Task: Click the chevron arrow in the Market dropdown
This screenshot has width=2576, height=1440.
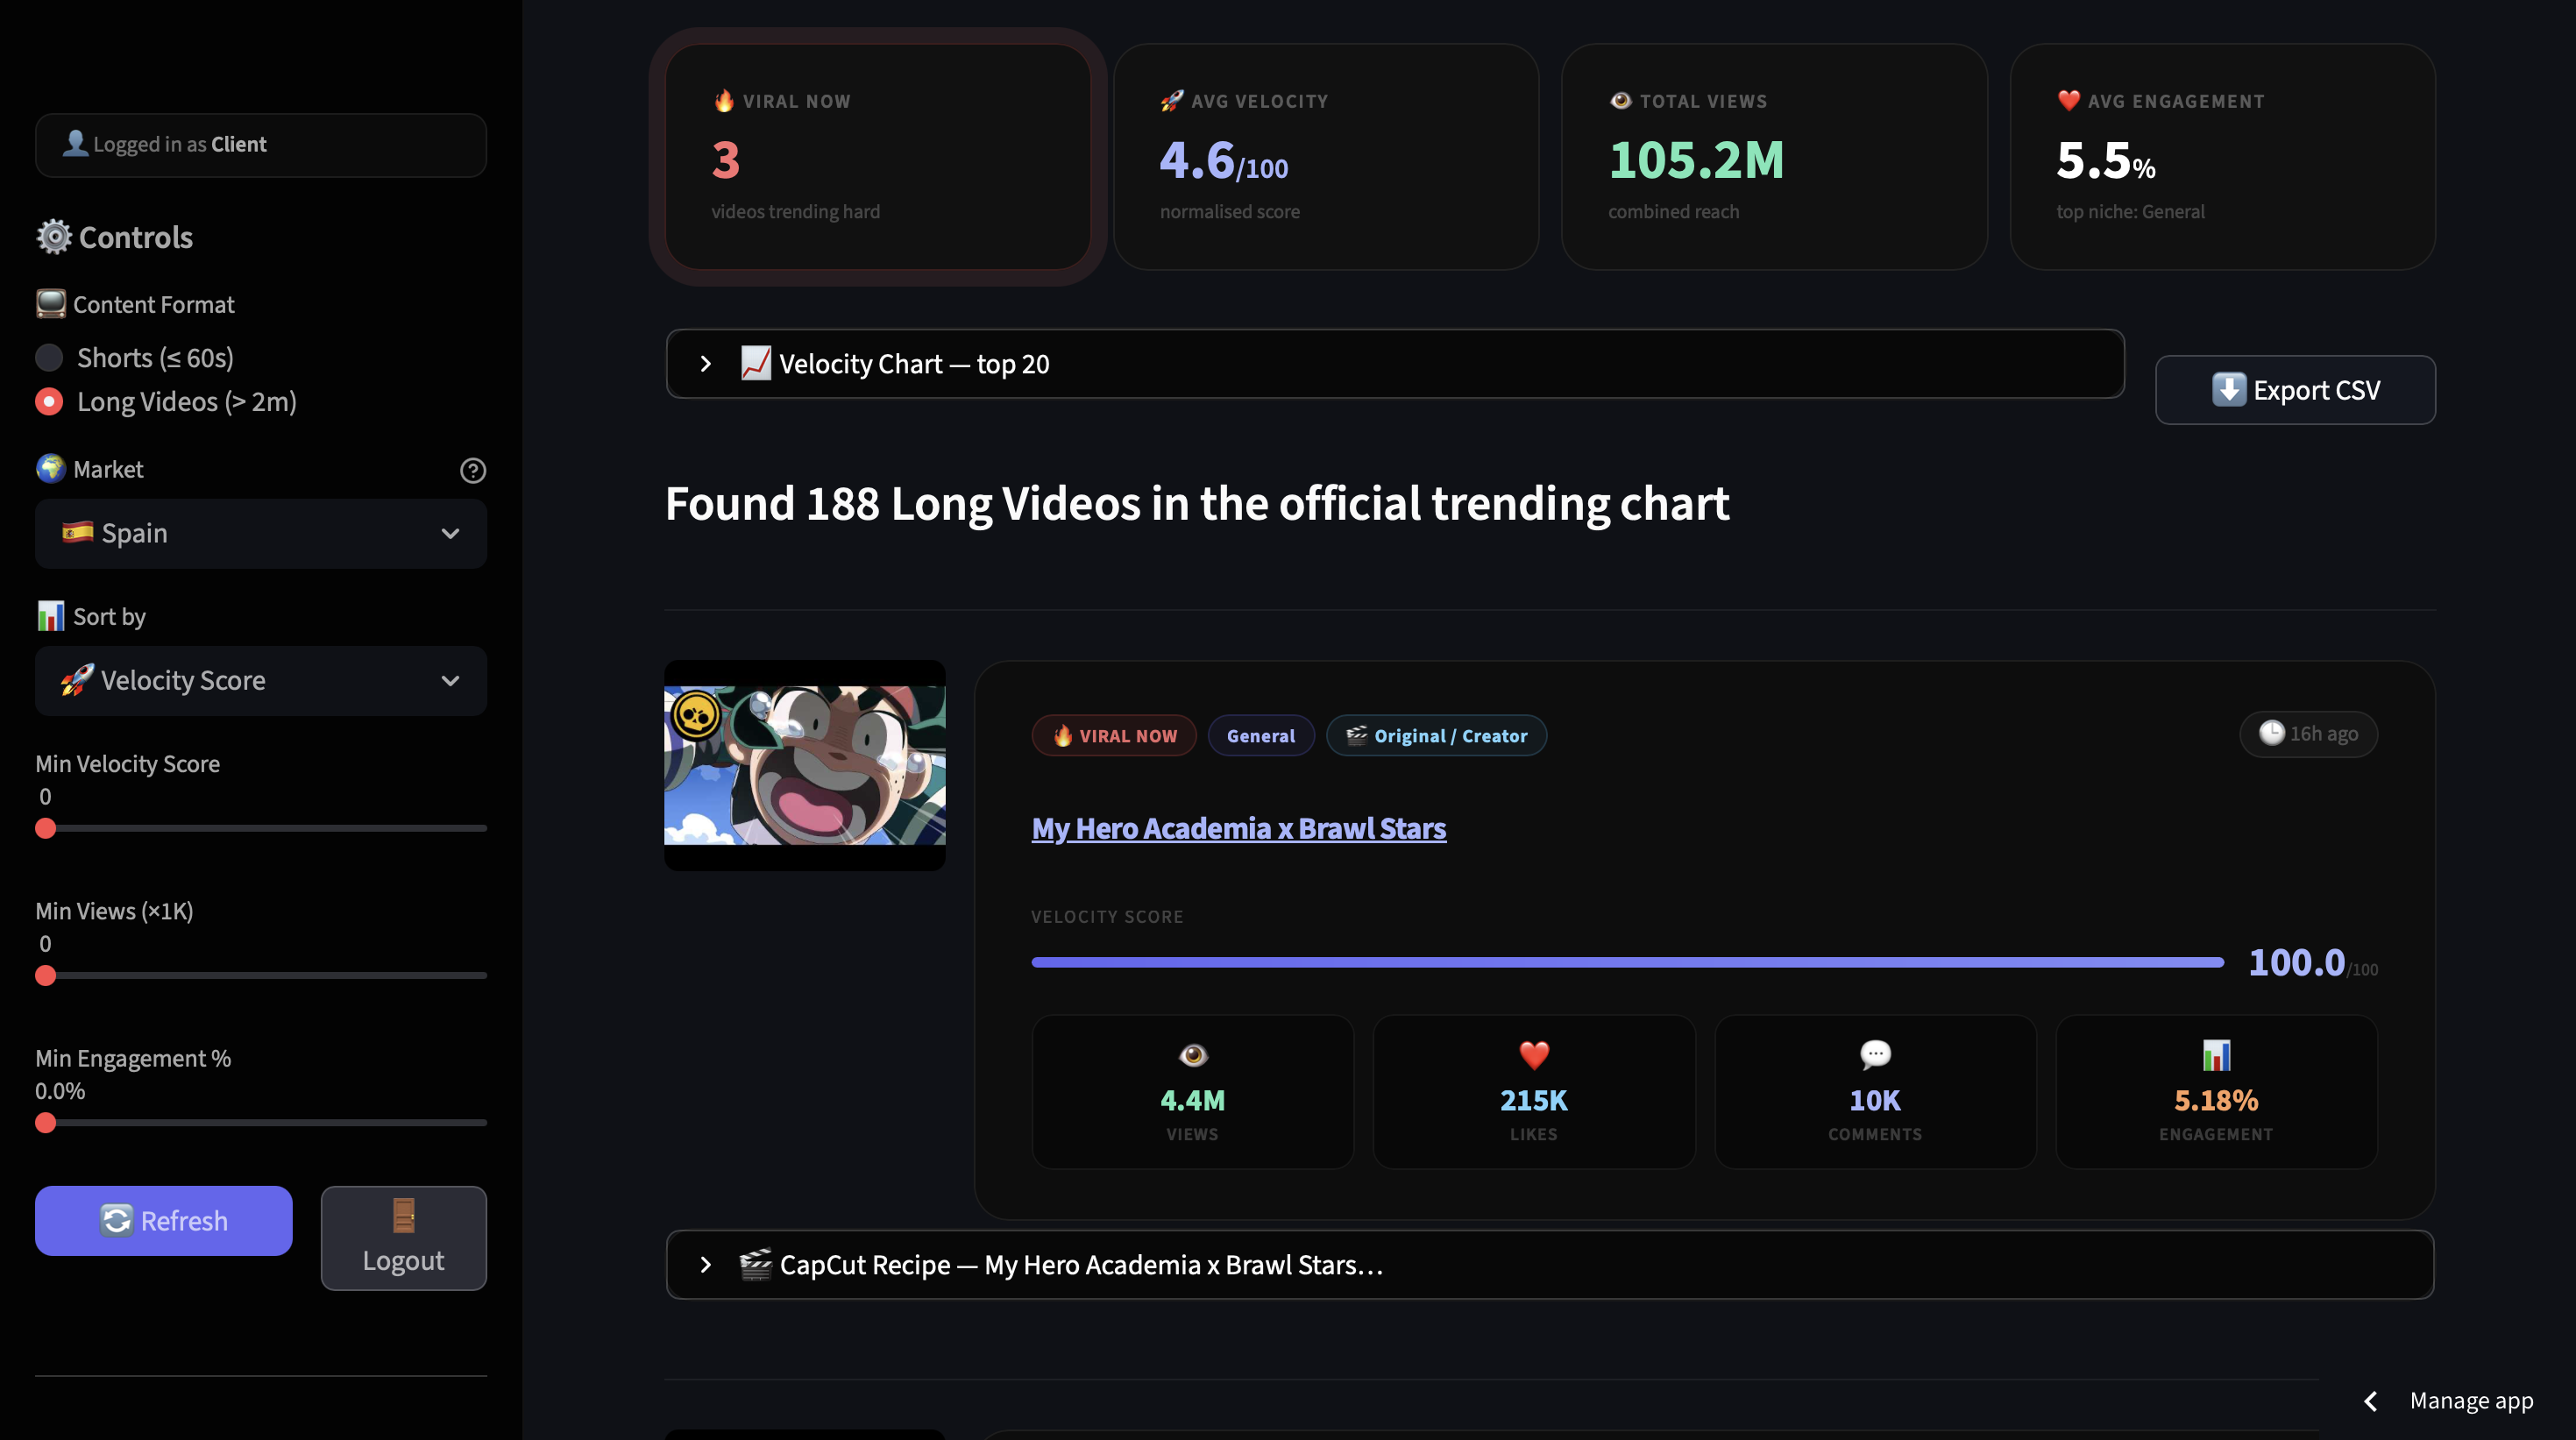Action: (450, 533)
